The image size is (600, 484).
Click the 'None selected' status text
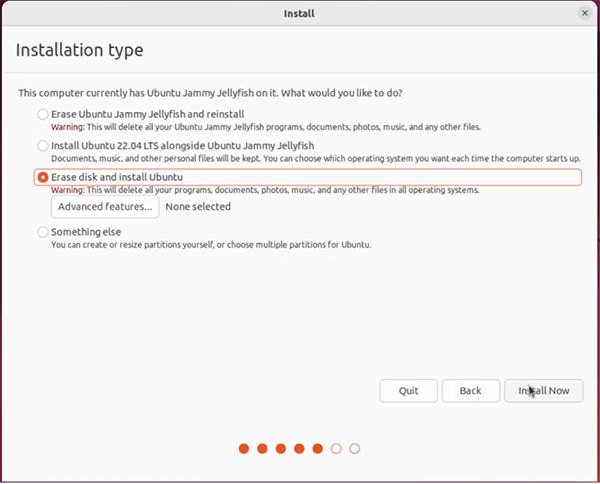[x=198, y=207]
